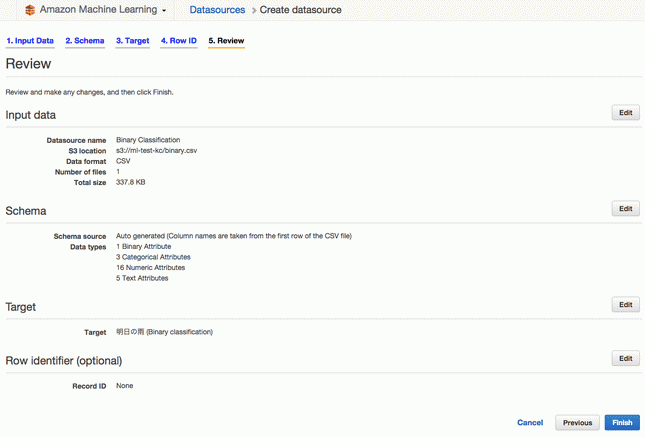Open the Amazon Machine Learning dropdown arrow

point(164,11)
